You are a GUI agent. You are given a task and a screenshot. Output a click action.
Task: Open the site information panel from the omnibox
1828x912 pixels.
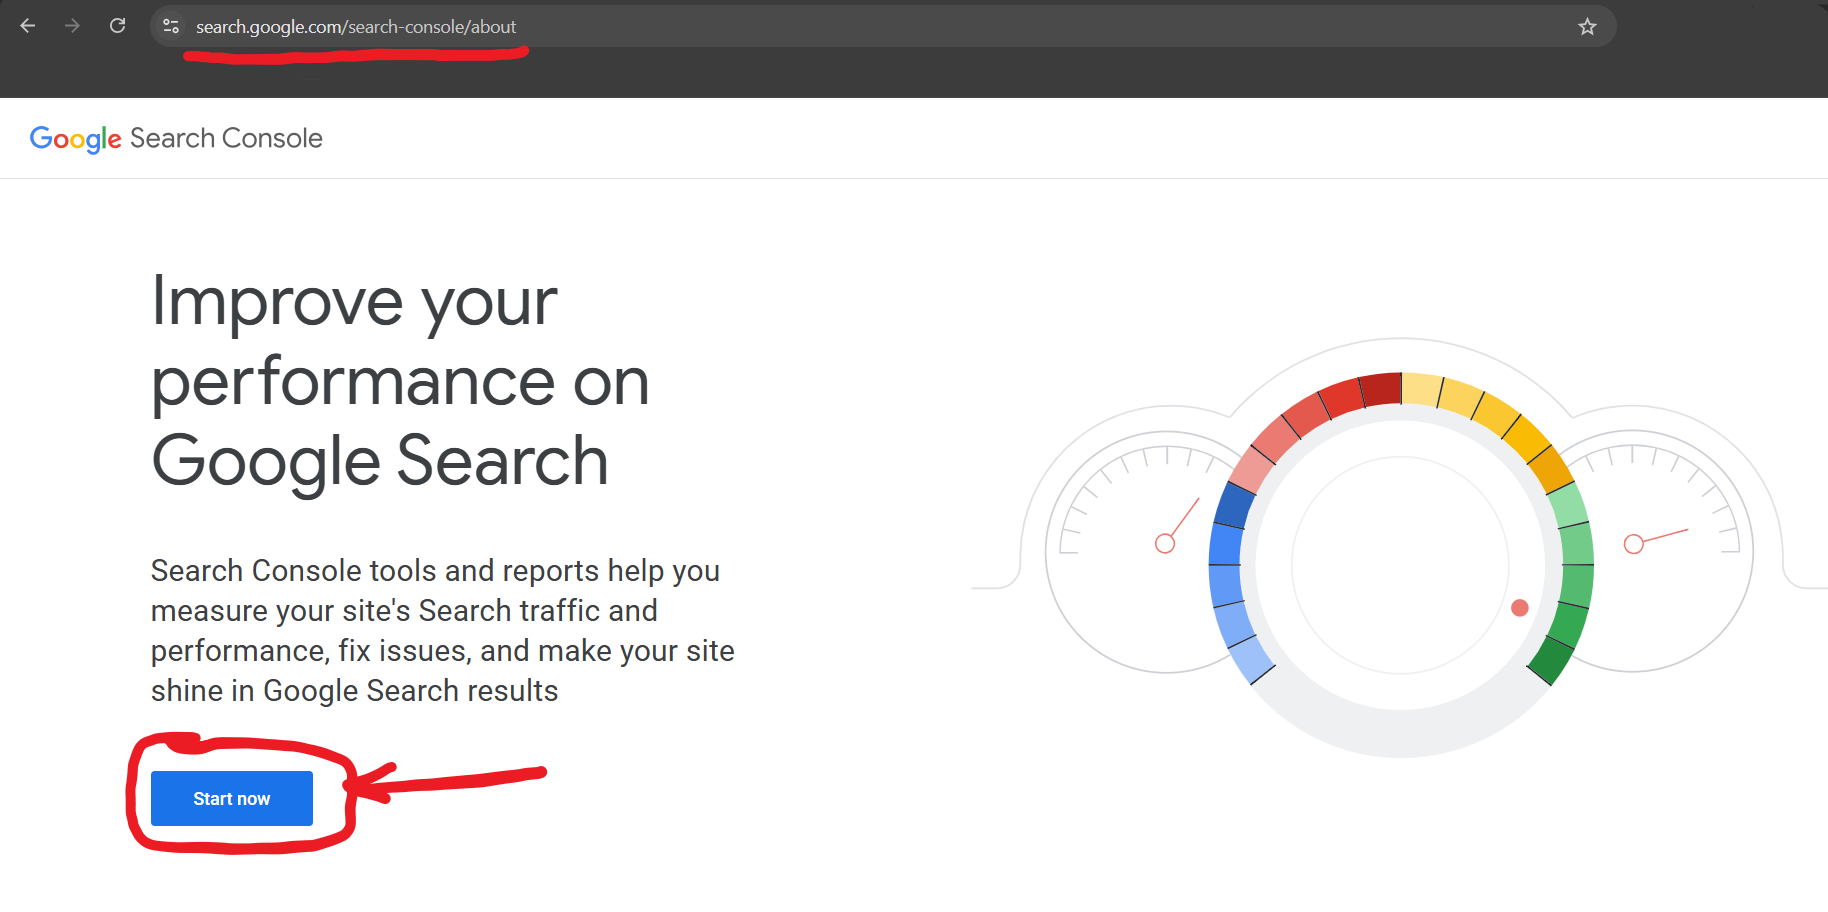point(171,26)
